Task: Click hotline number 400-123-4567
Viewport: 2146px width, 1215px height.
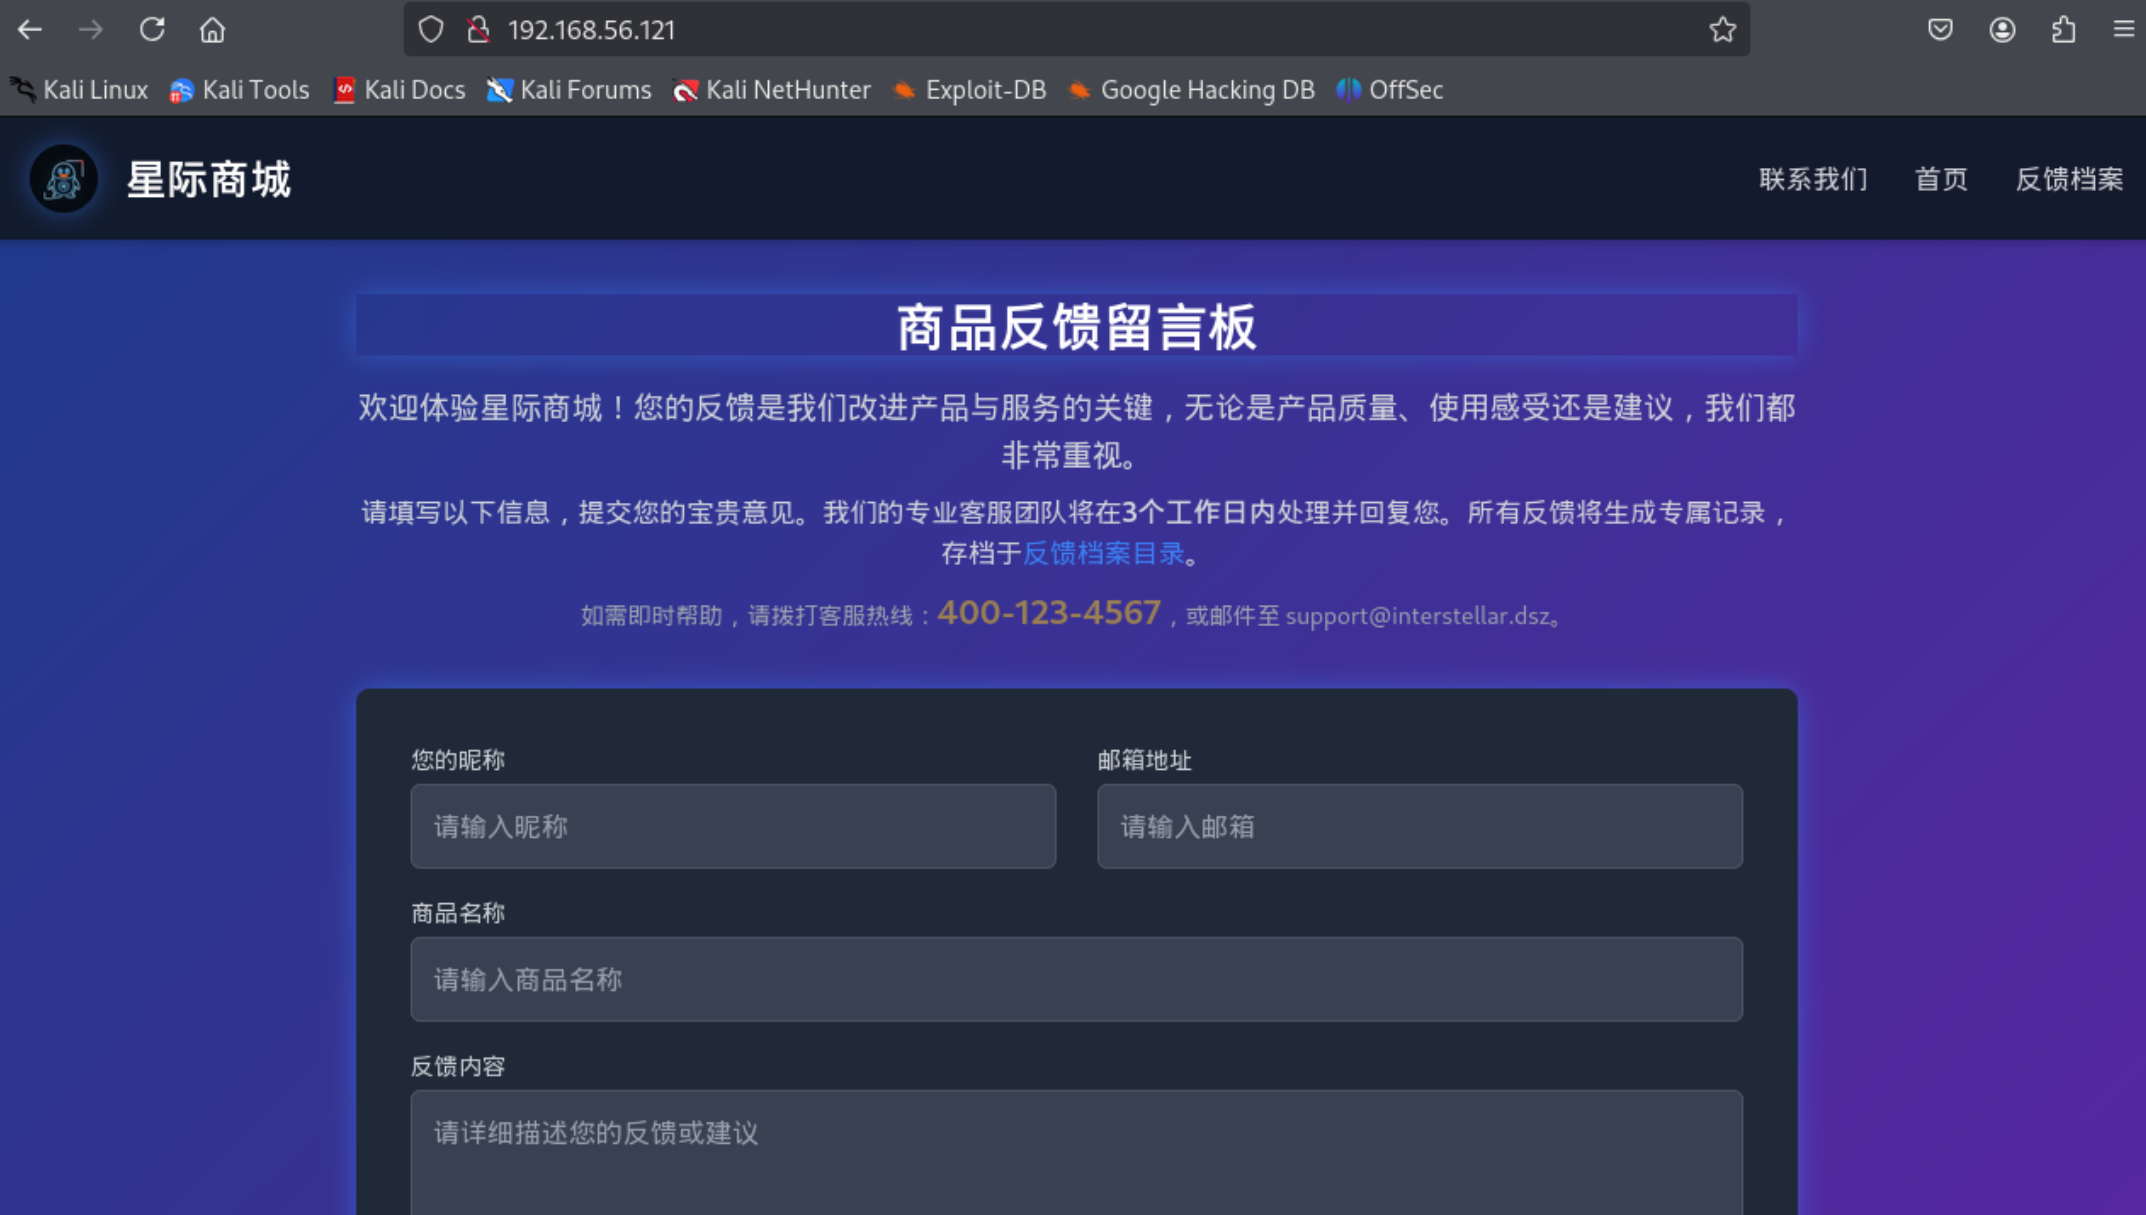Action: (1049, 612)
